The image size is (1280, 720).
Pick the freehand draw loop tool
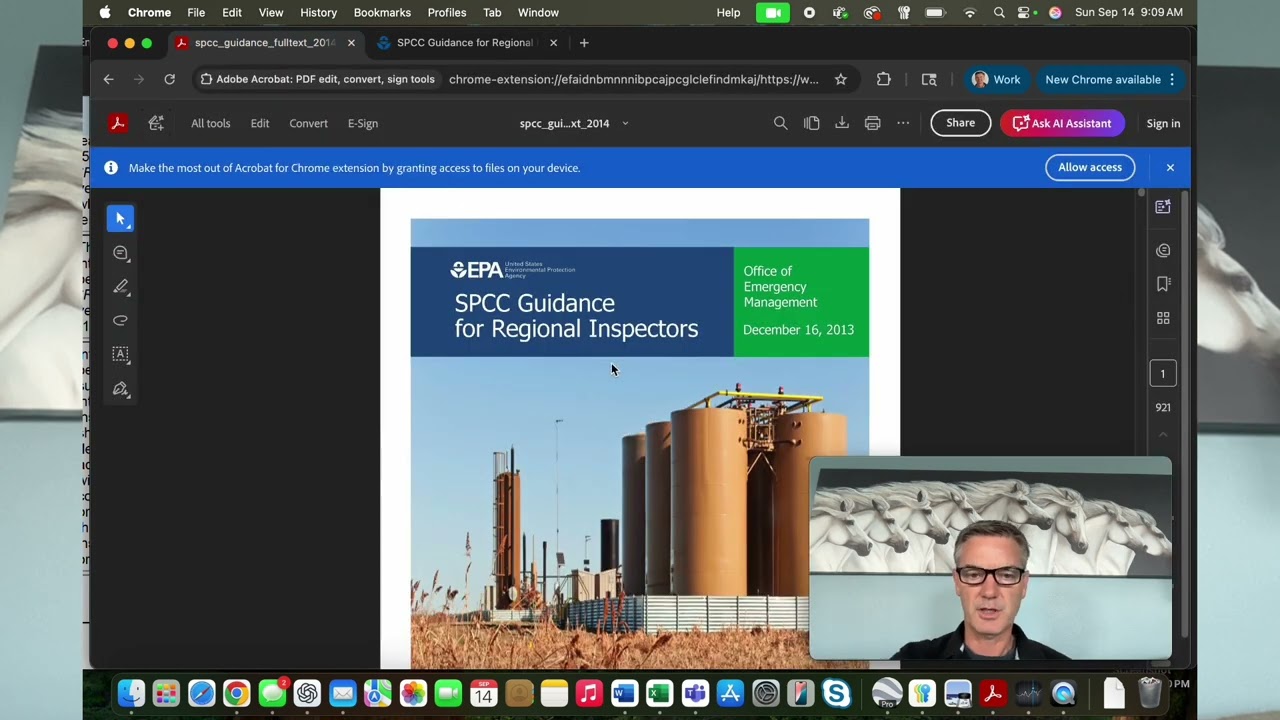(120, 321)
